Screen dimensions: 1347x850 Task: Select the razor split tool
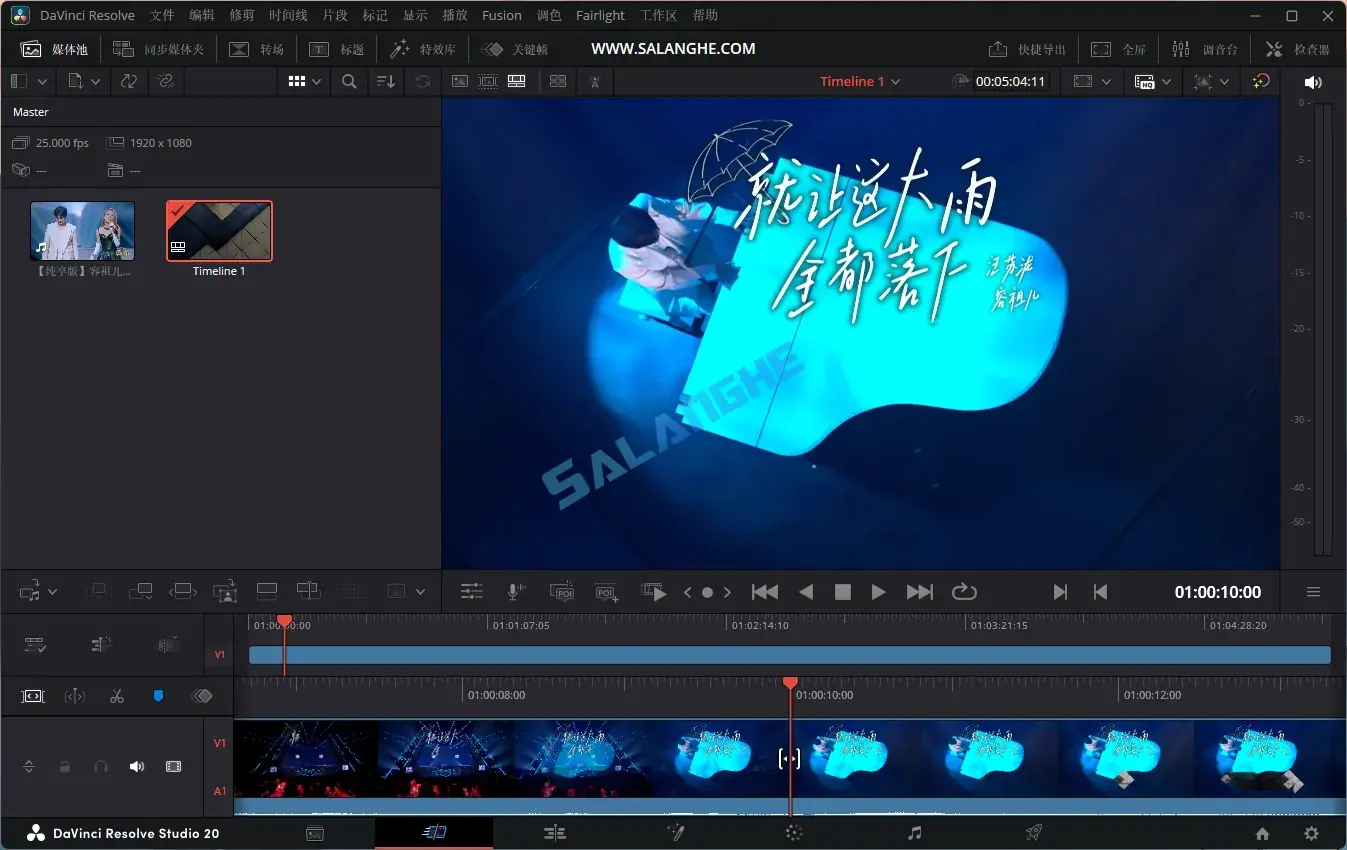(x=117, y=696)
